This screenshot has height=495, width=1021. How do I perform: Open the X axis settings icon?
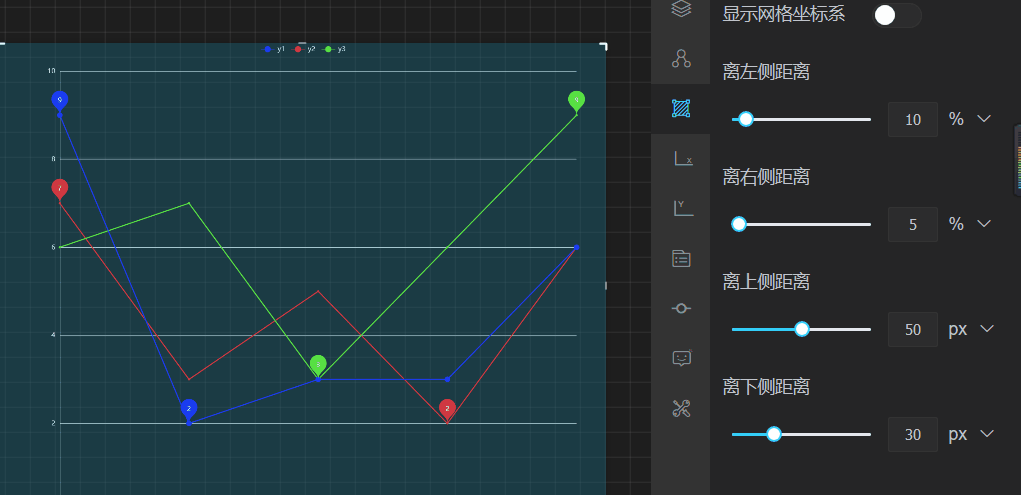pyautogui.click(x=682, y=158)
